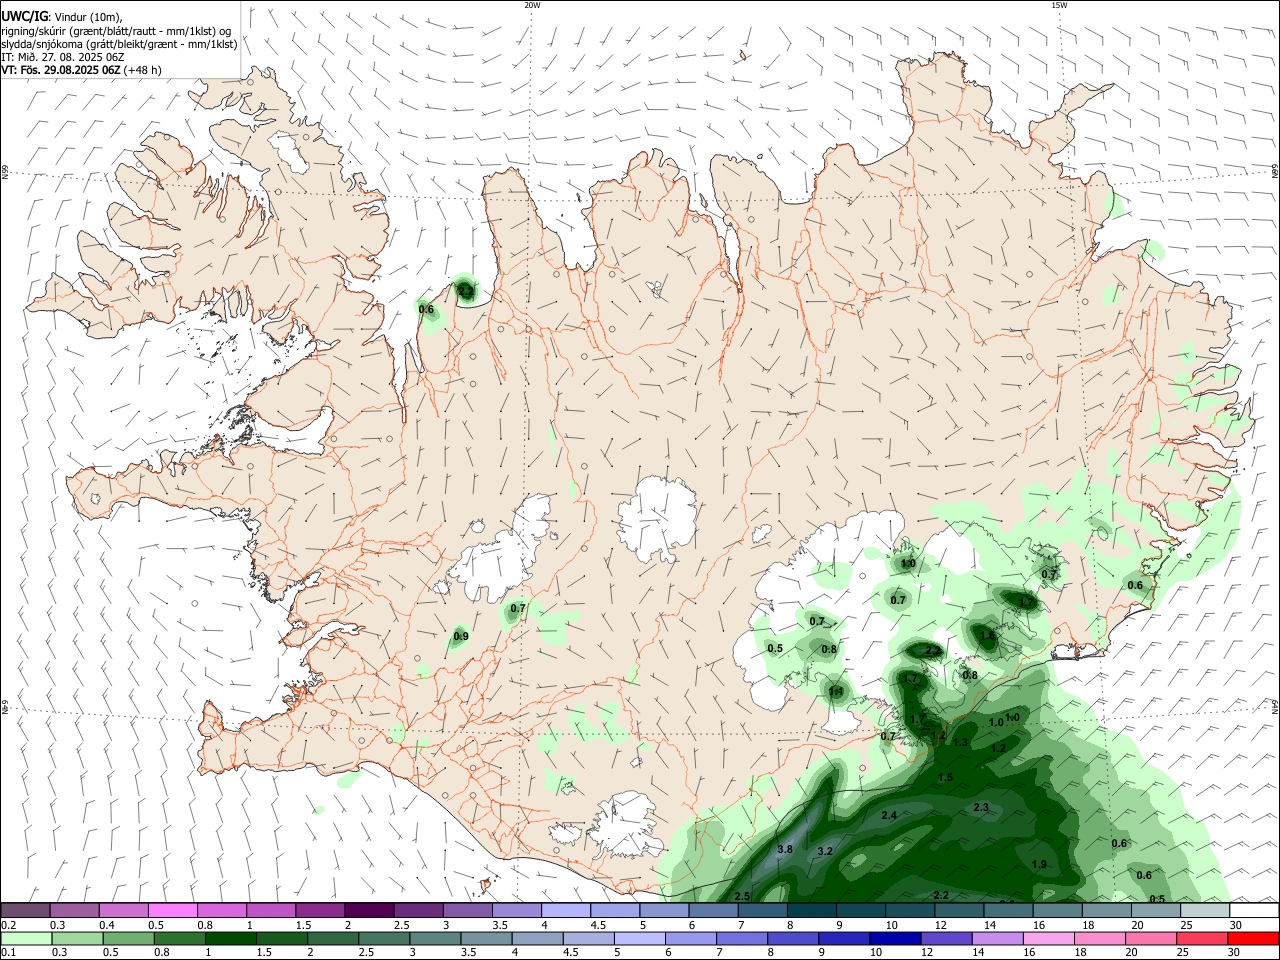The width and height of the screenshot is (1280, 960).
Task: Click the '1.1' precipitation value on the map
Action: [x=836, y=691]
